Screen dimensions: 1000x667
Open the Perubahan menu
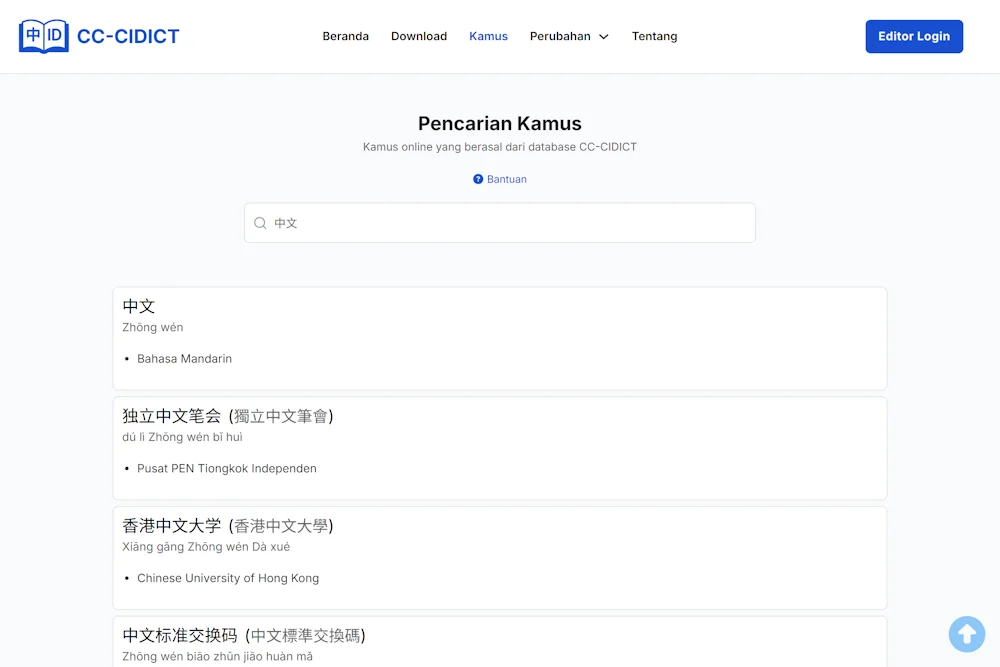[x=562, y=36]
